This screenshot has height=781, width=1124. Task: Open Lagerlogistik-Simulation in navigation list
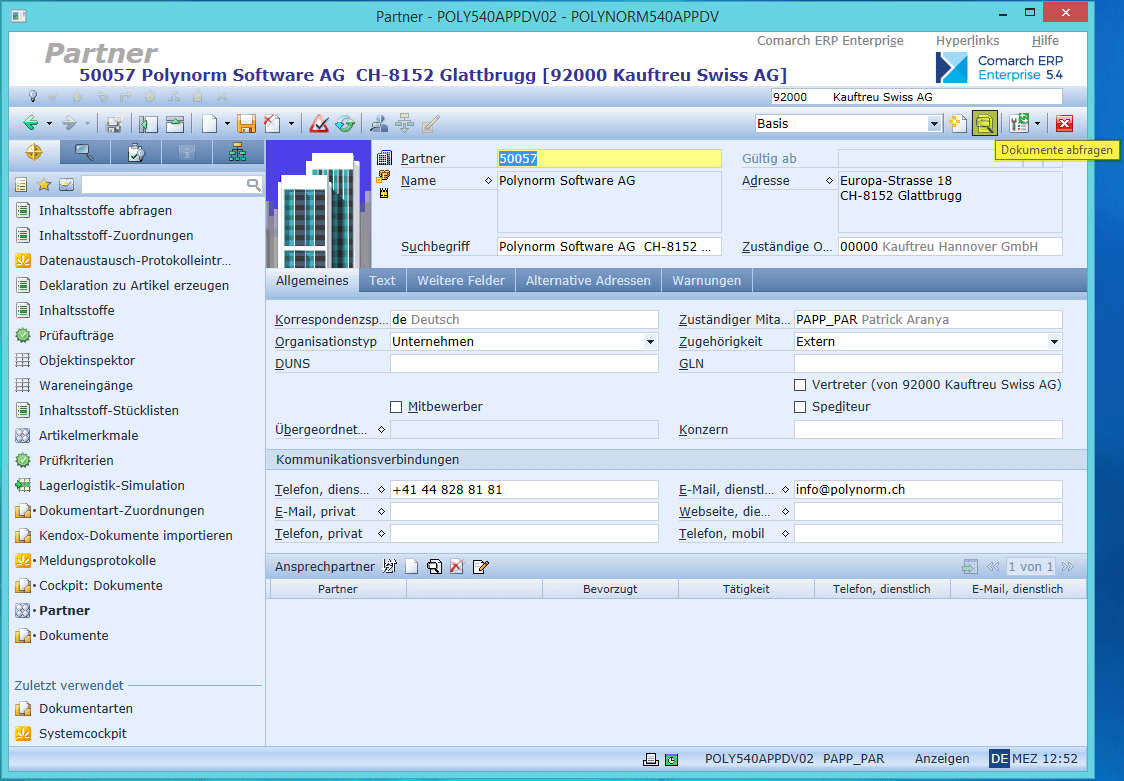112,486
